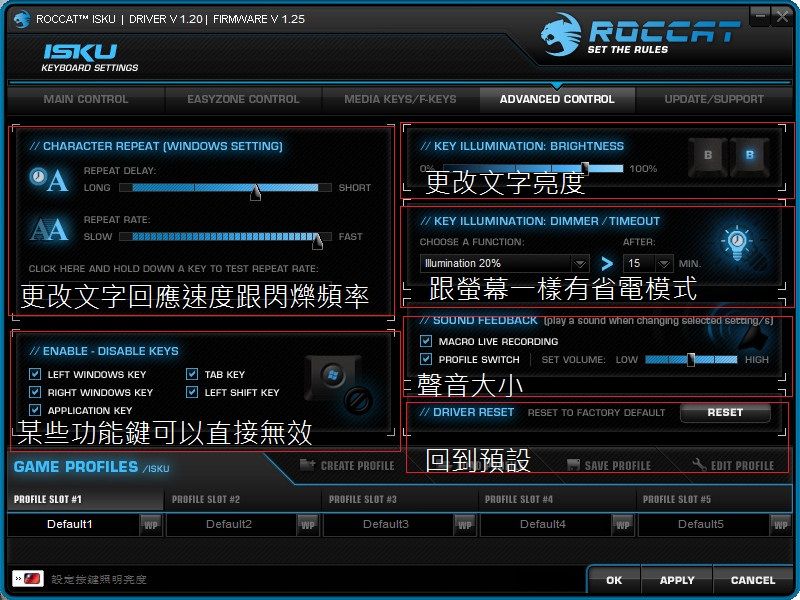Click the disabled Windows key icon

tap(339, 385)
